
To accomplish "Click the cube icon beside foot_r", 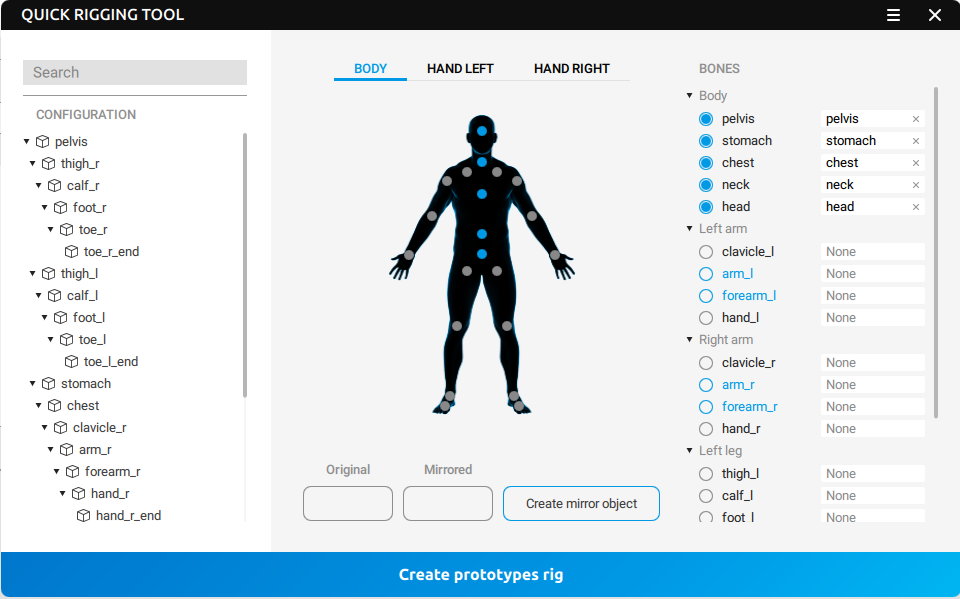I will click(x=61, y=208).
